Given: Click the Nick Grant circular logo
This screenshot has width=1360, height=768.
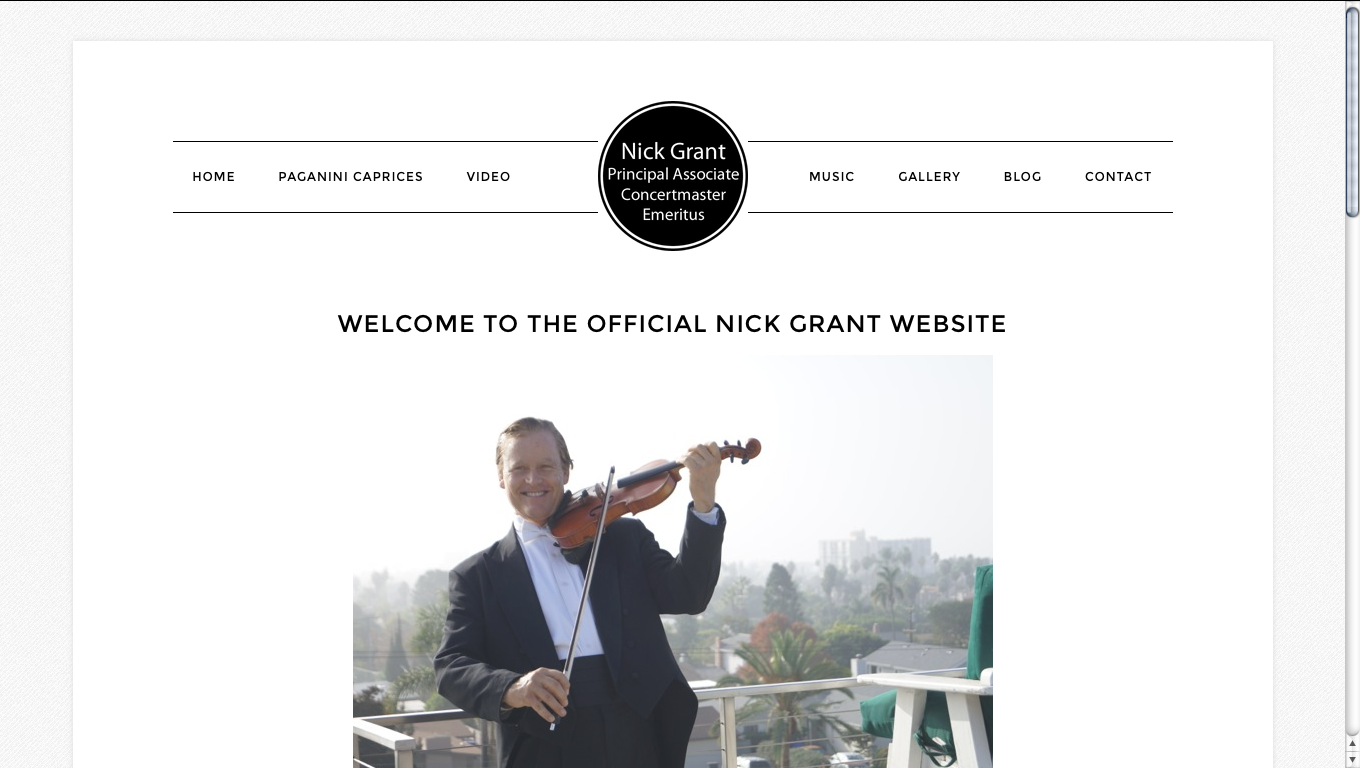Looking at the screenshot, I should tap(673, 176).
